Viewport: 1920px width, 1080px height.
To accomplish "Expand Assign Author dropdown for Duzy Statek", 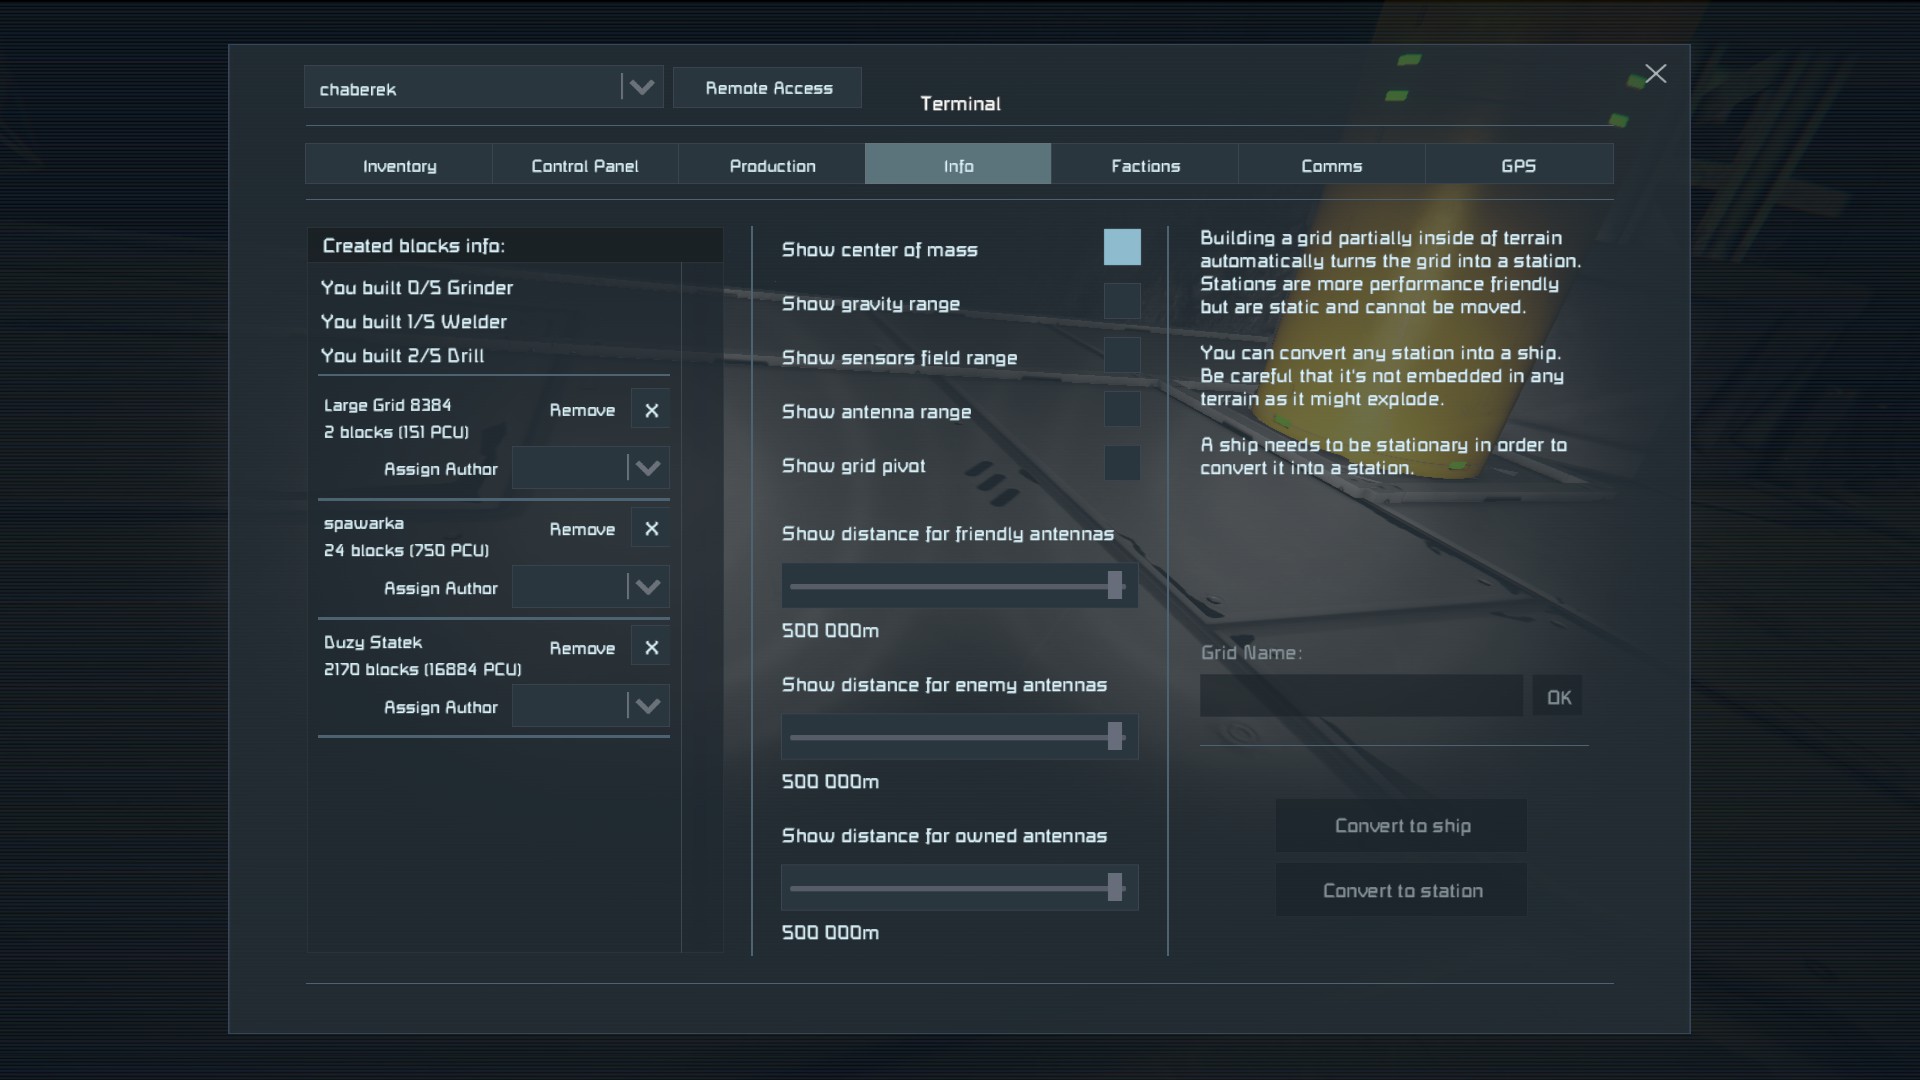I will click(x=647, y=706).
